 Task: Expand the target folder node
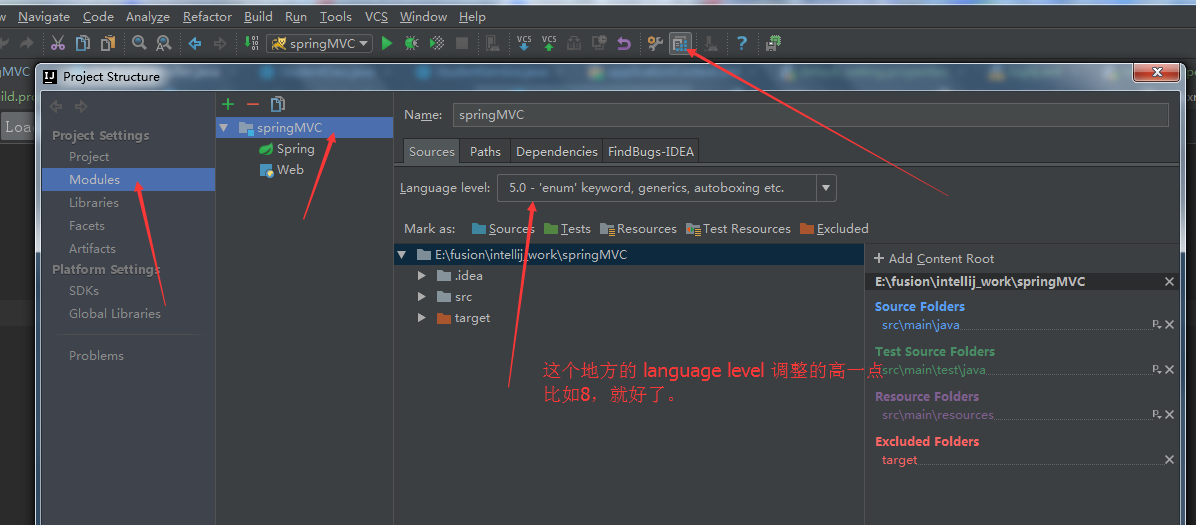[x=422, y=318]
